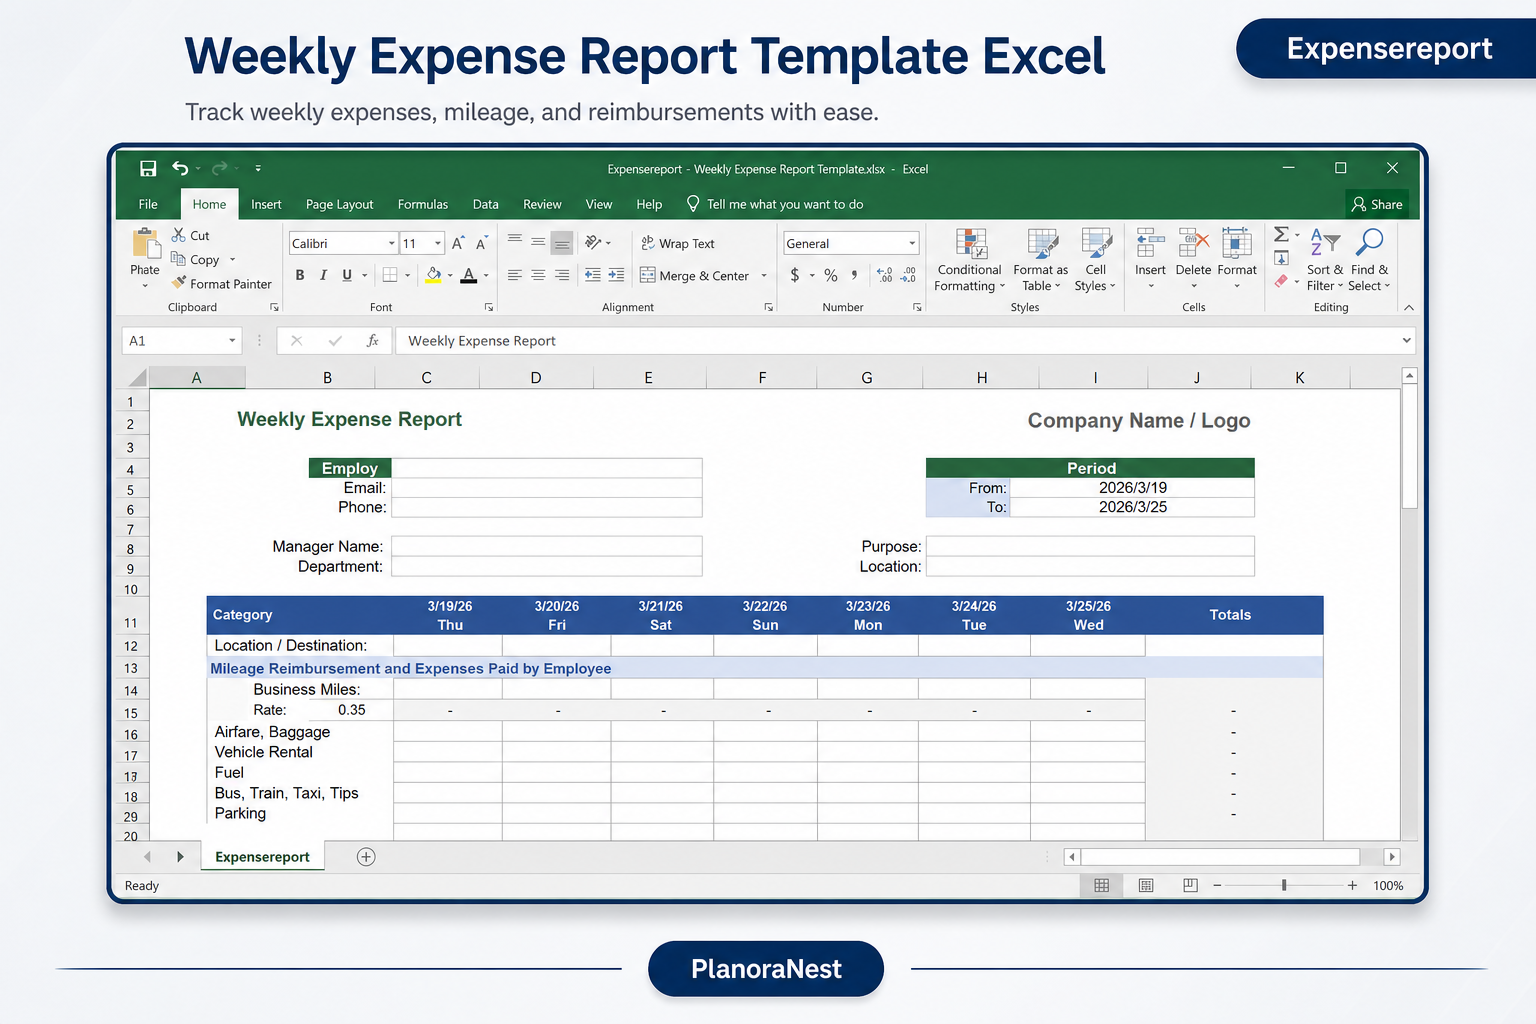Open the File tab

148,204
